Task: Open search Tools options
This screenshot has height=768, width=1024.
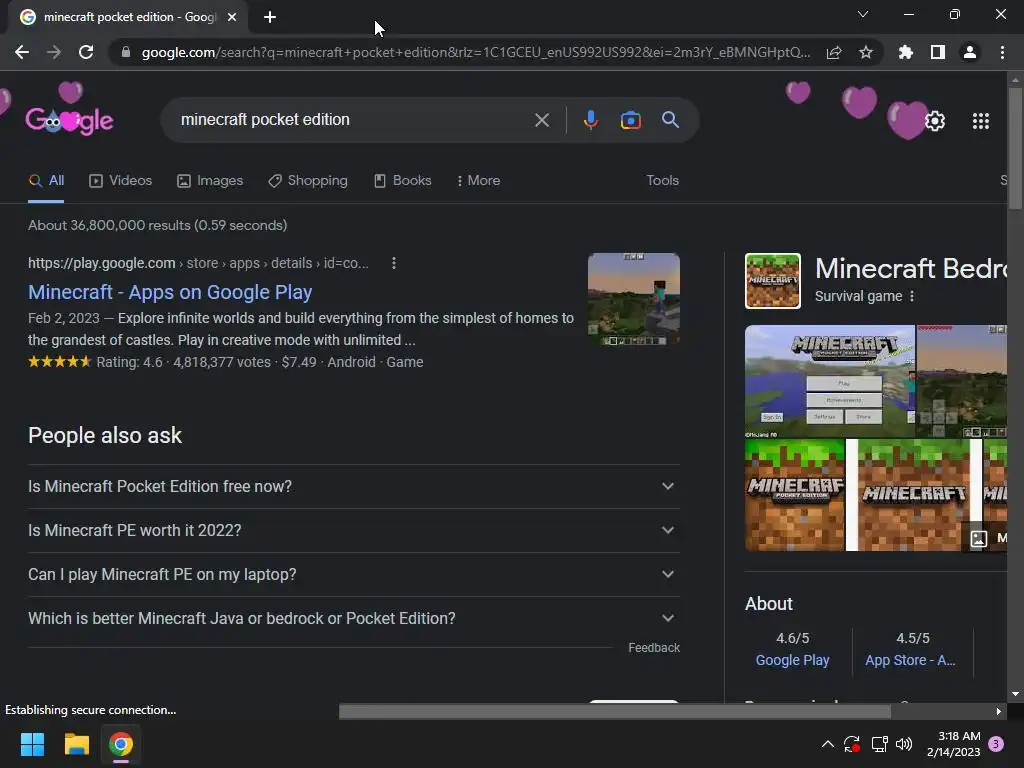Action: pos(662,180)
